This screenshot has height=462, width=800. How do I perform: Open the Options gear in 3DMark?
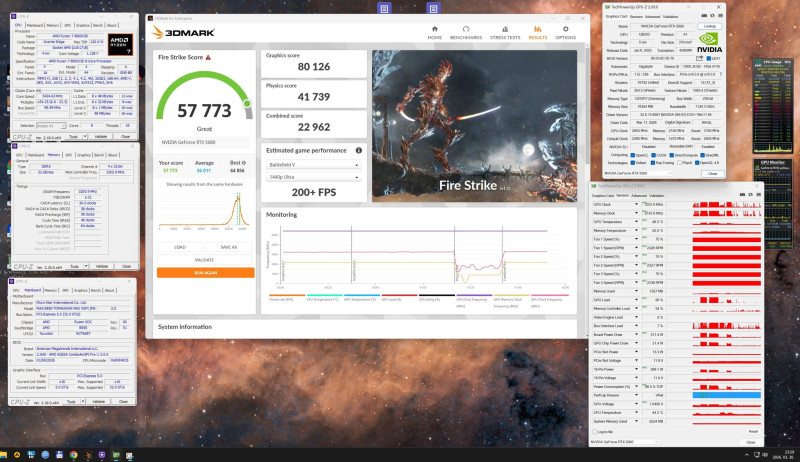[565, 30]
